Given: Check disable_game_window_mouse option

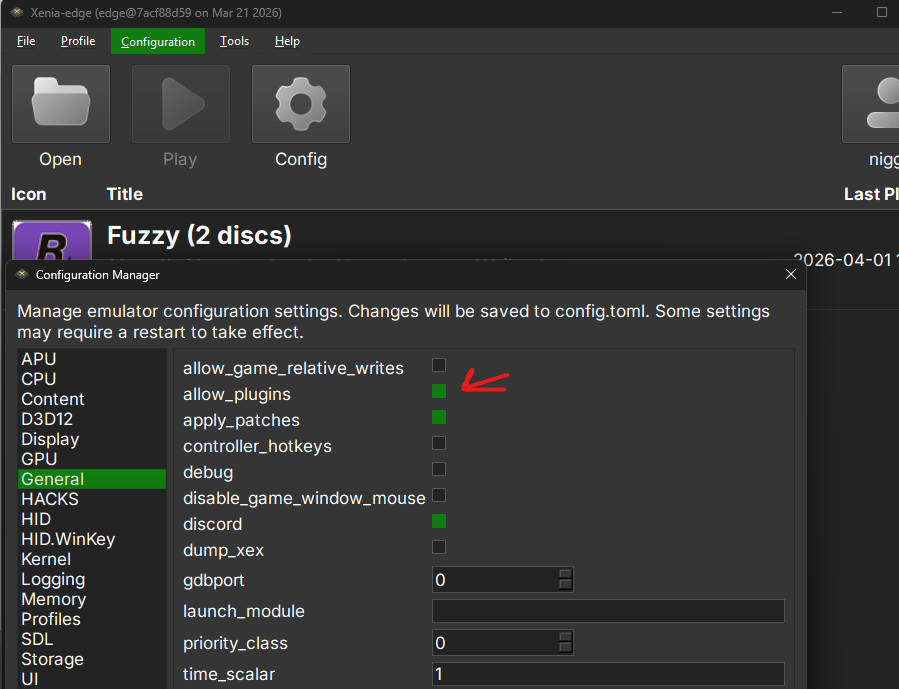Looking at the screenshot, I should coord(439,495).
